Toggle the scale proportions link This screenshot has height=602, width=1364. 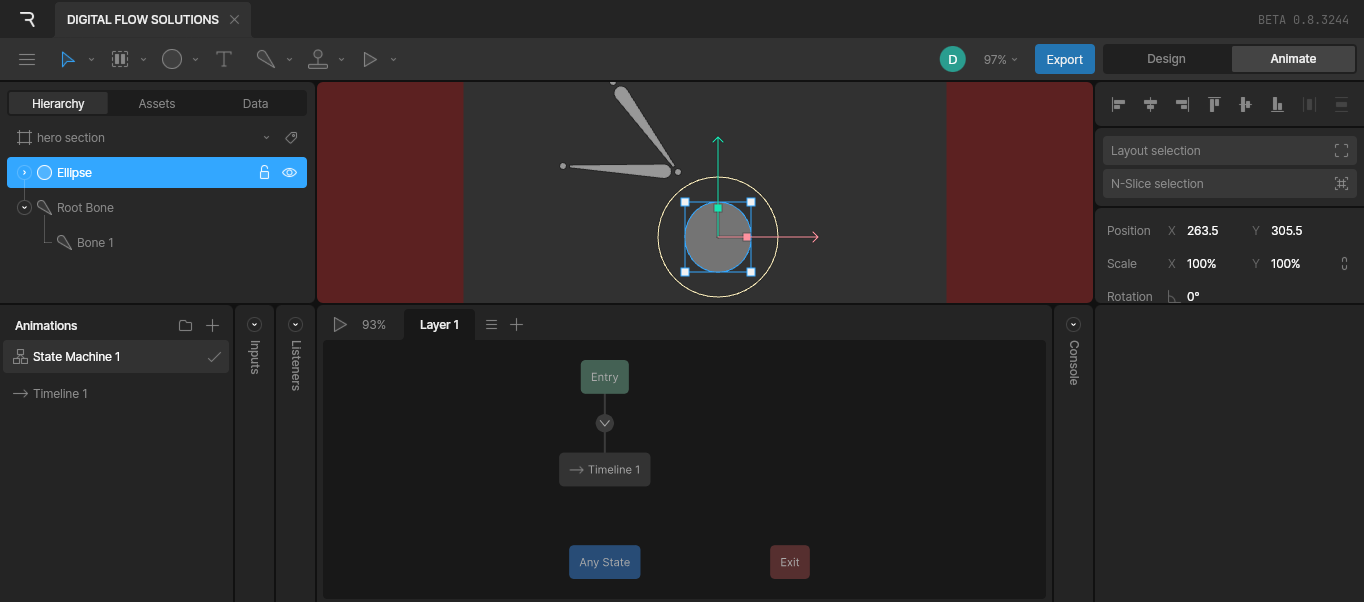coord(1344,264)
